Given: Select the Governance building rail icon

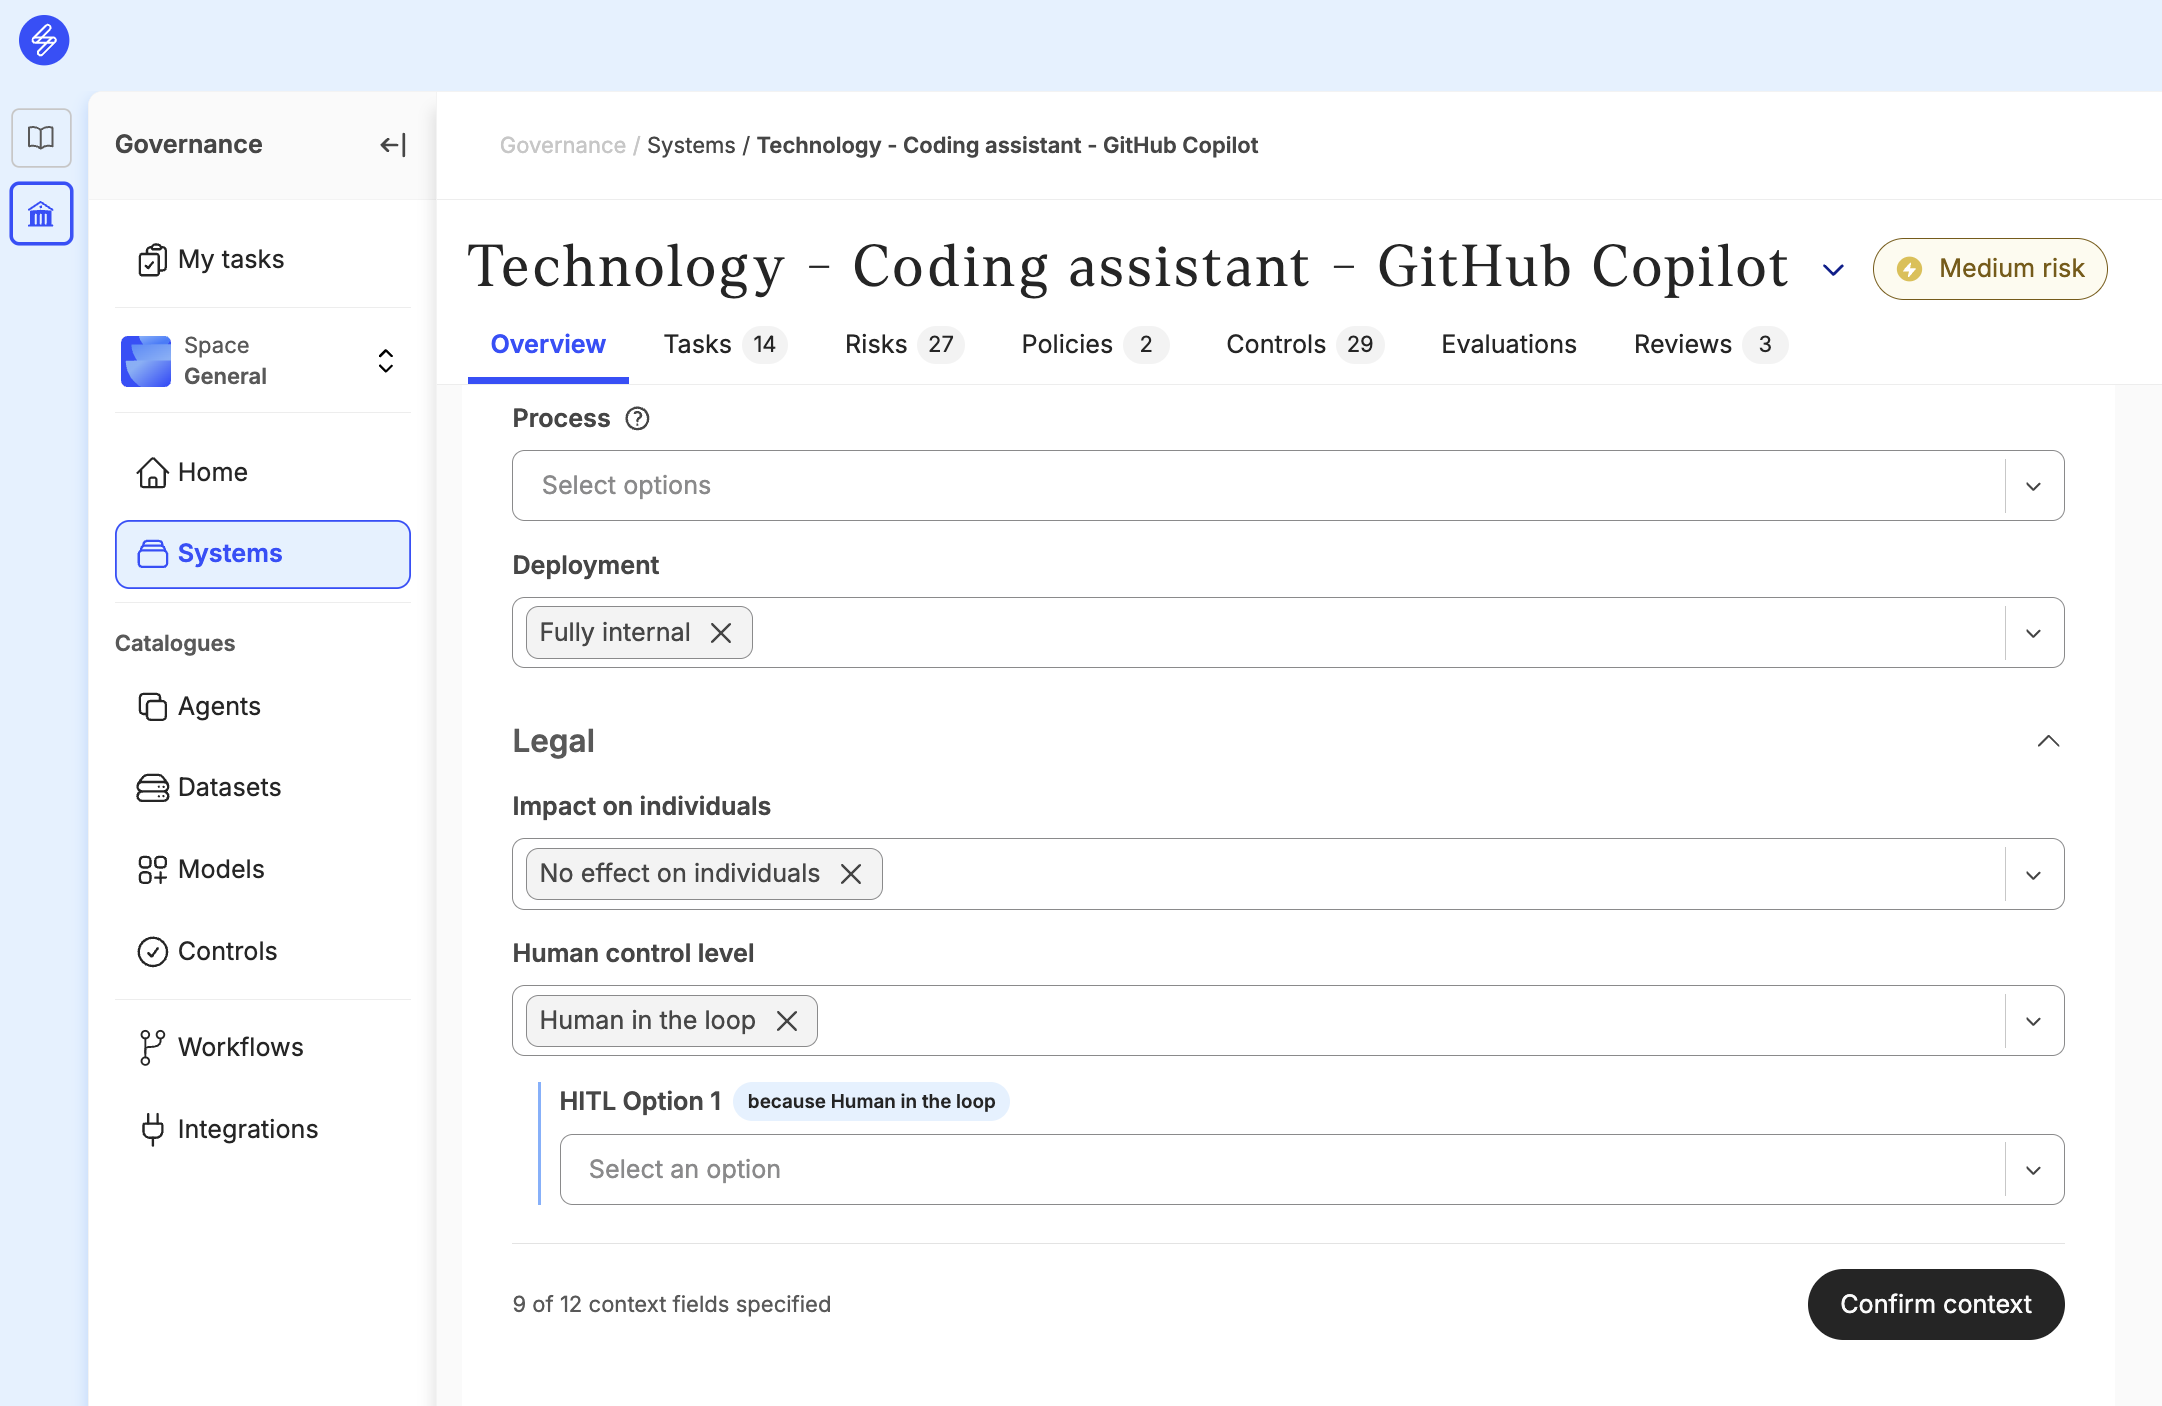Looking at the screenshot, I should pos(41,213).
